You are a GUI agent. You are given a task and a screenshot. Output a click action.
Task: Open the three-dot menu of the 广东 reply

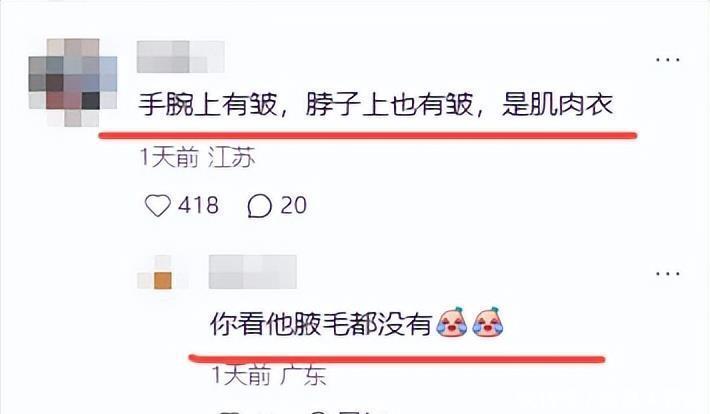668,274
